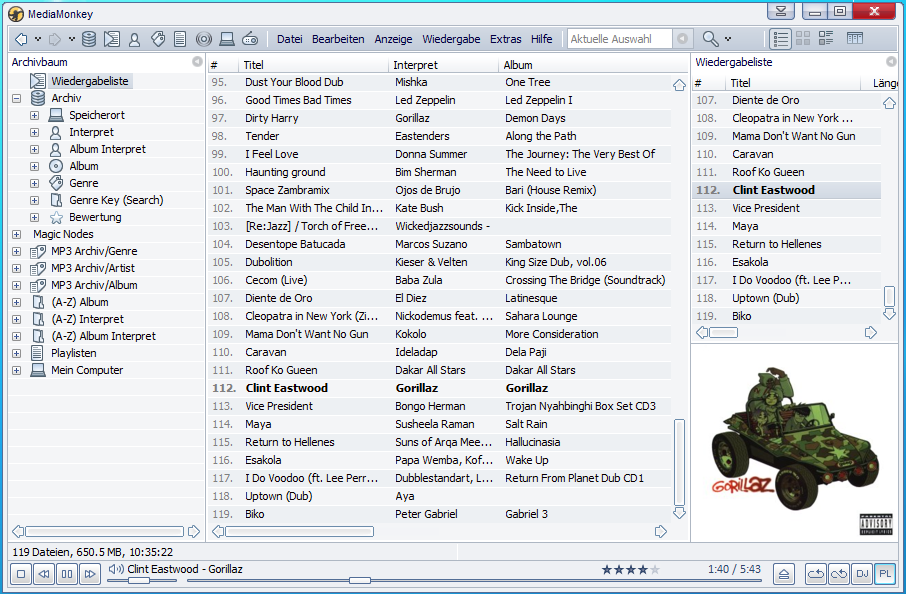Sort by the Album column header

592,65
